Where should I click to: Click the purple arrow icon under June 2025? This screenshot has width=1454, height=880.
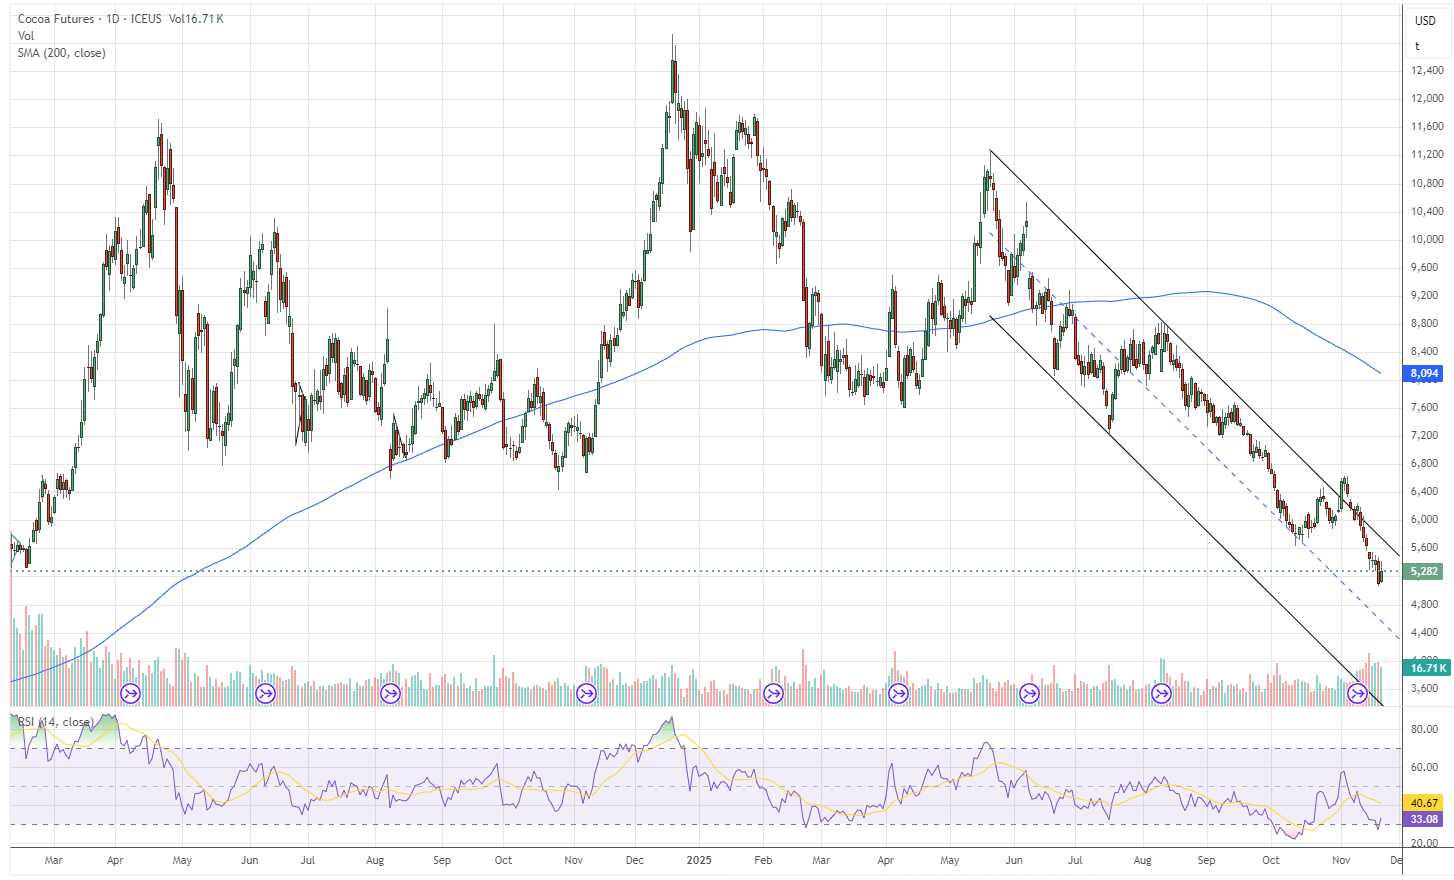[1028, 691]
